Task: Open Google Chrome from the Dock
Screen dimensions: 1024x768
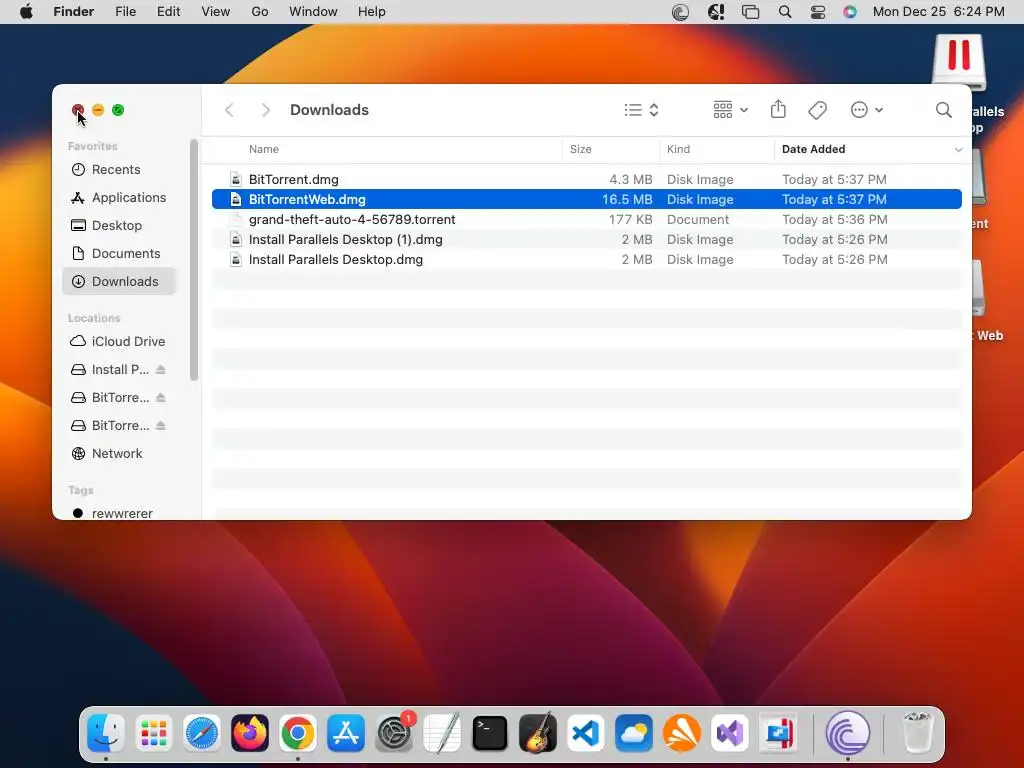Action: [x=298, y=733]
